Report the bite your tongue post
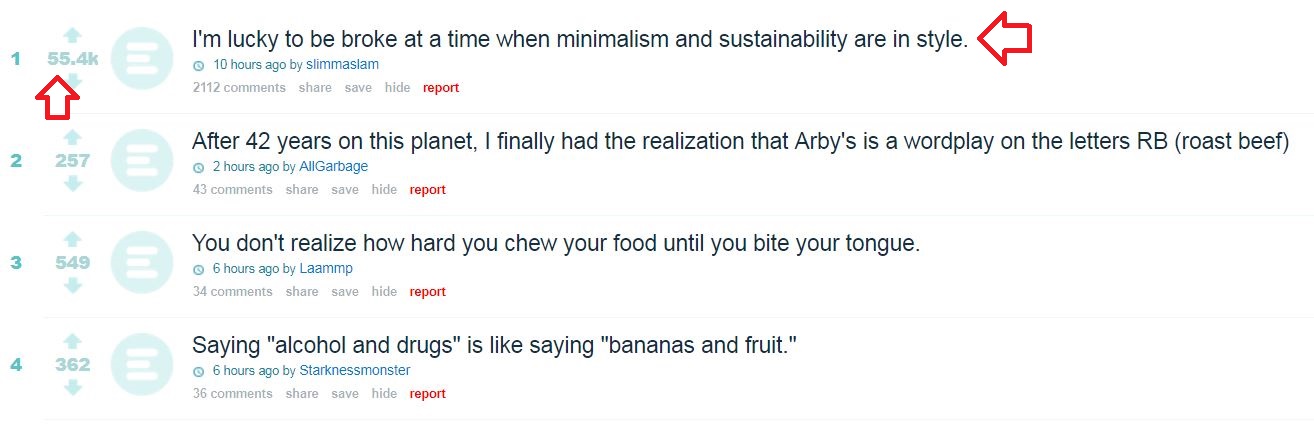This screenshot has height=426, width=1314. tap(427, 292)
